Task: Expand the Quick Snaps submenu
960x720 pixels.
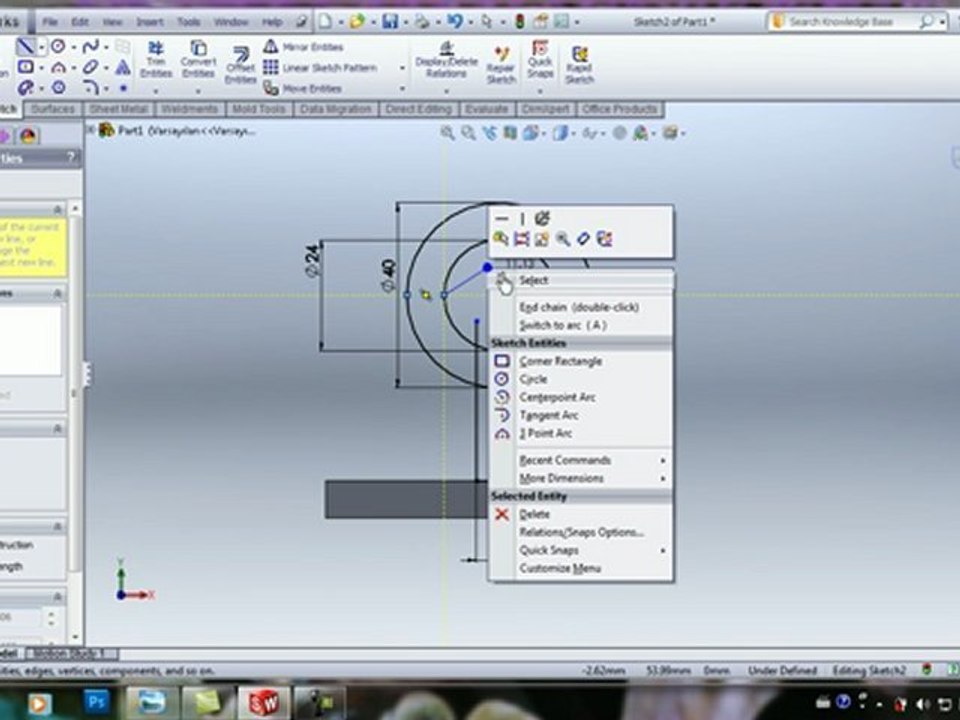Action: (582, 550)
